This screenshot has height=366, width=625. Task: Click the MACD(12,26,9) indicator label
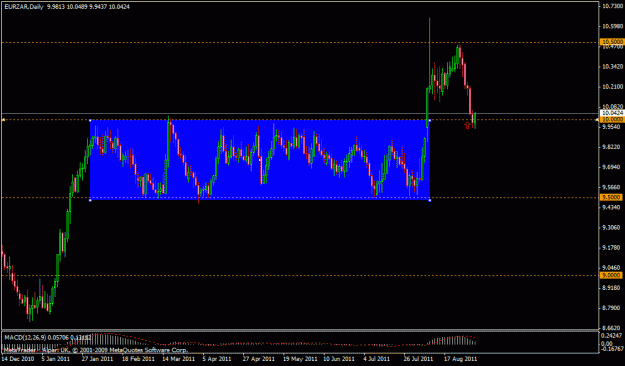point(25,338)
